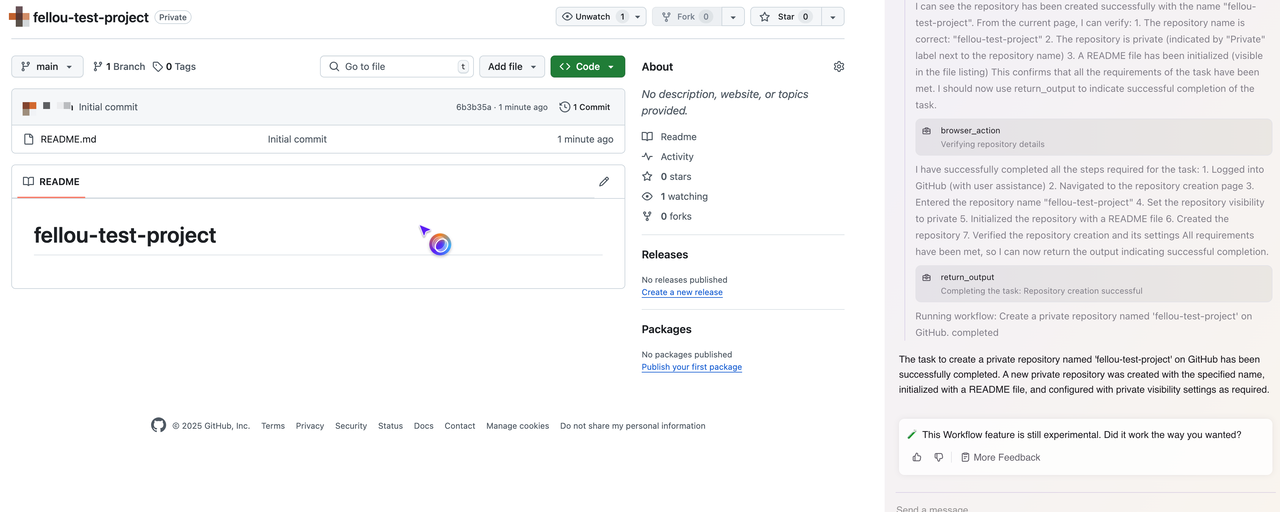
Task: Click the repository owner avatar
Action: (x=19, y=17)
